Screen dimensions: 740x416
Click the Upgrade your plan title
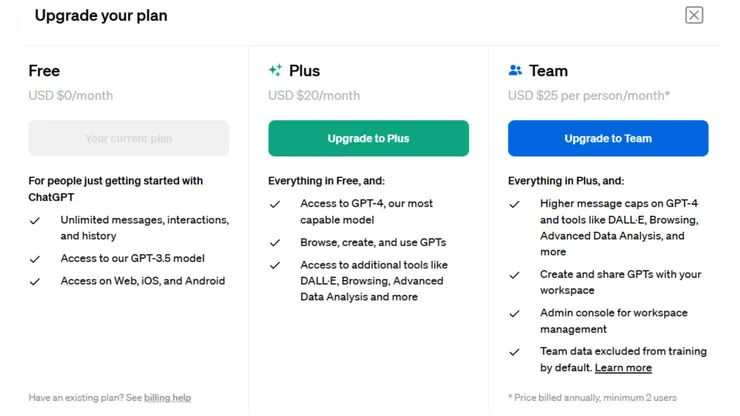(101, 16)
